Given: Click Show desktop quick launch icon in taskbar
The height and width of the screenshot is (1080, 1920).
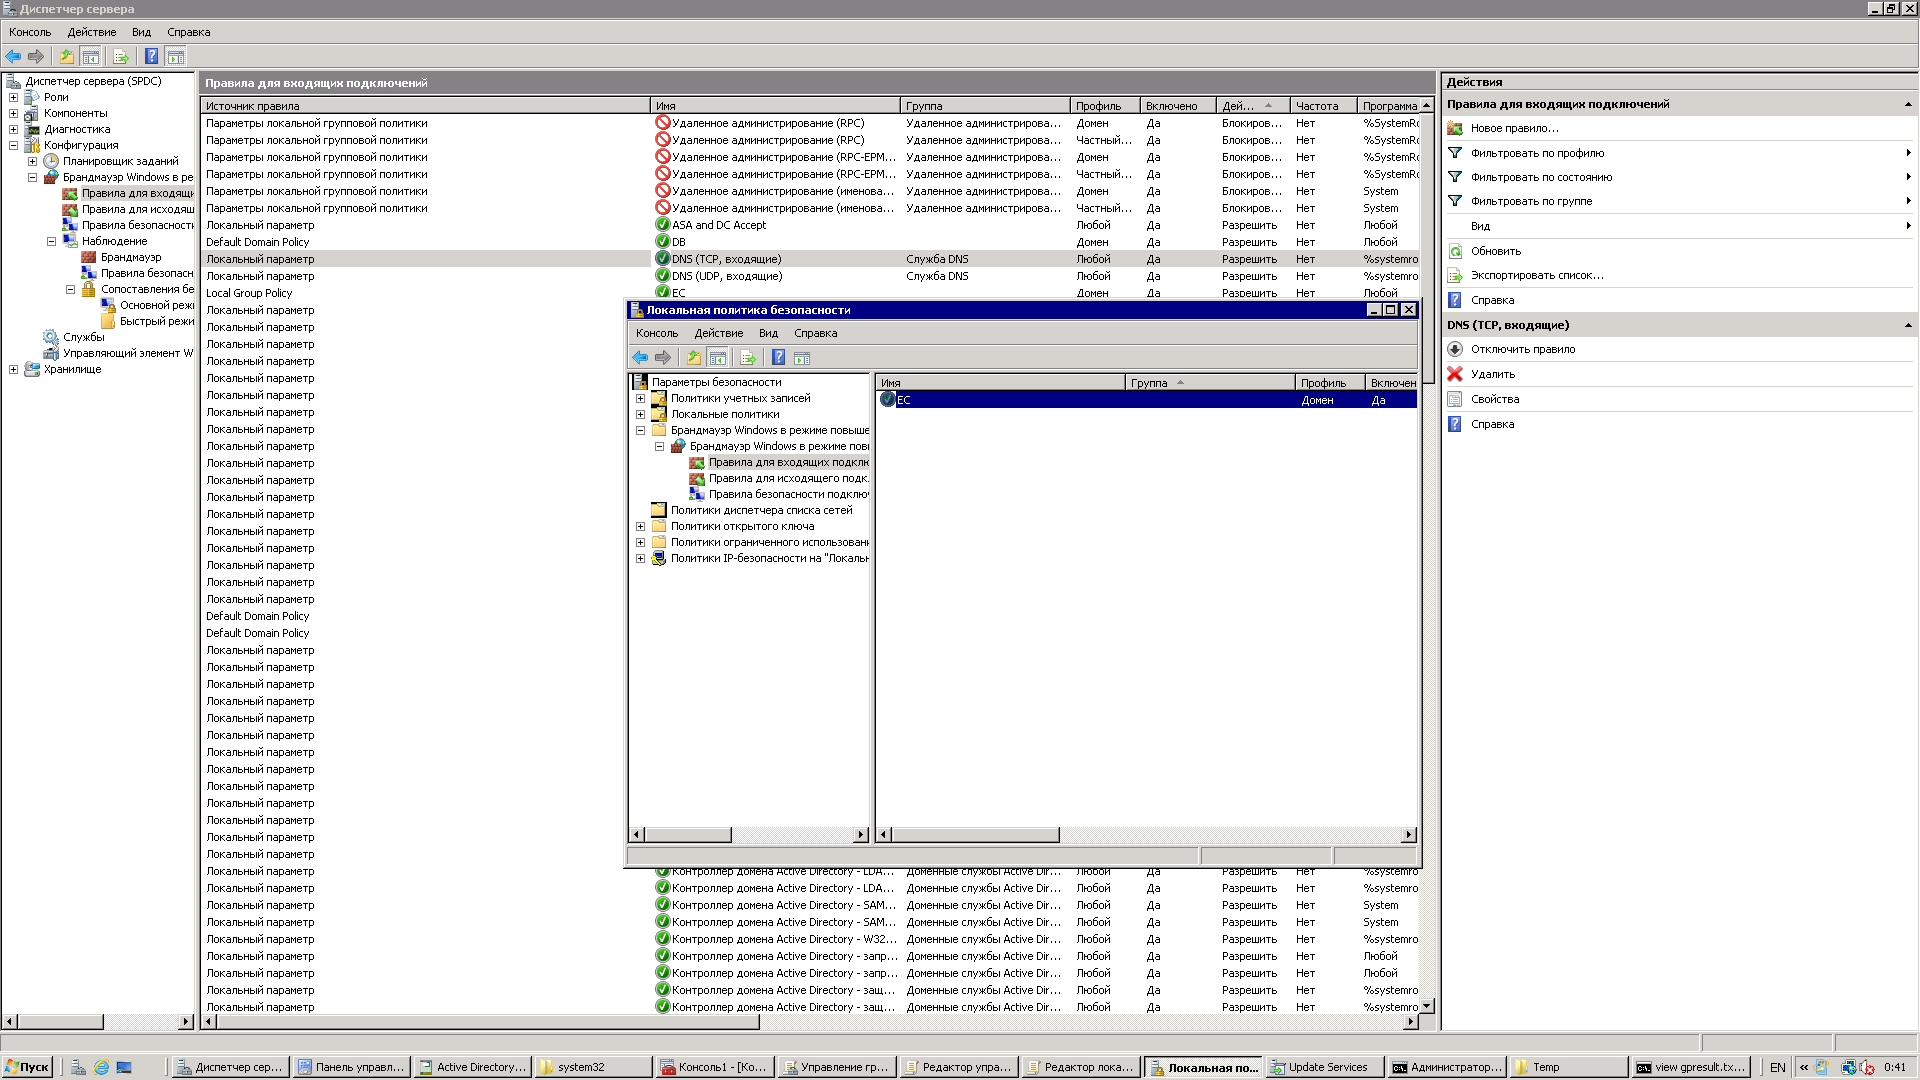Looking at the screenshot, I should [124, 1067].
